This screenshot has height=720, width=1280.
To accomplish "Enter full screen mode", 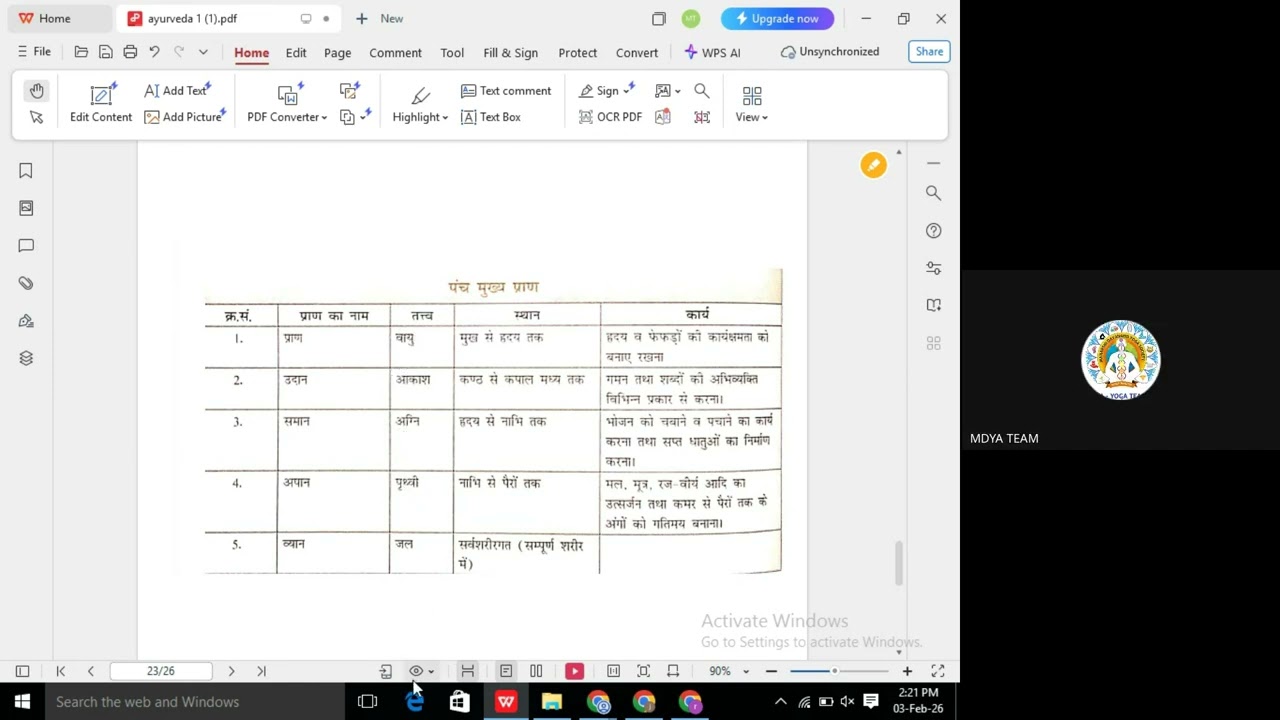I will 938,671.
